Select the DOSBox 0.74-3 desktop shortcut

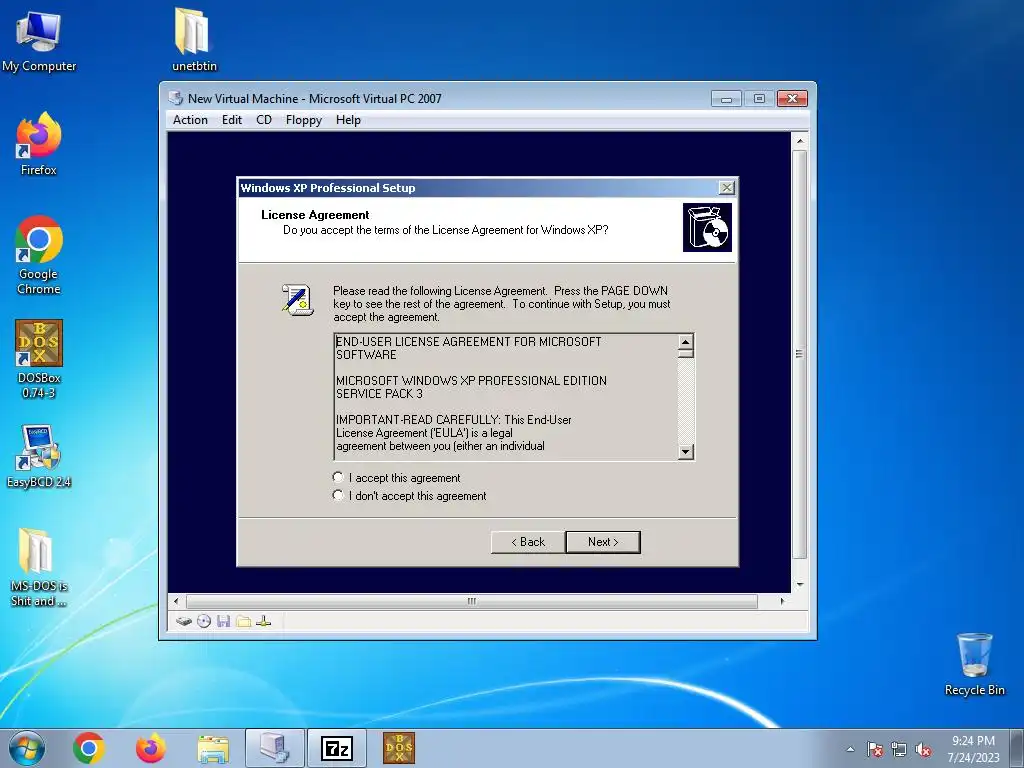coord(39,359)
